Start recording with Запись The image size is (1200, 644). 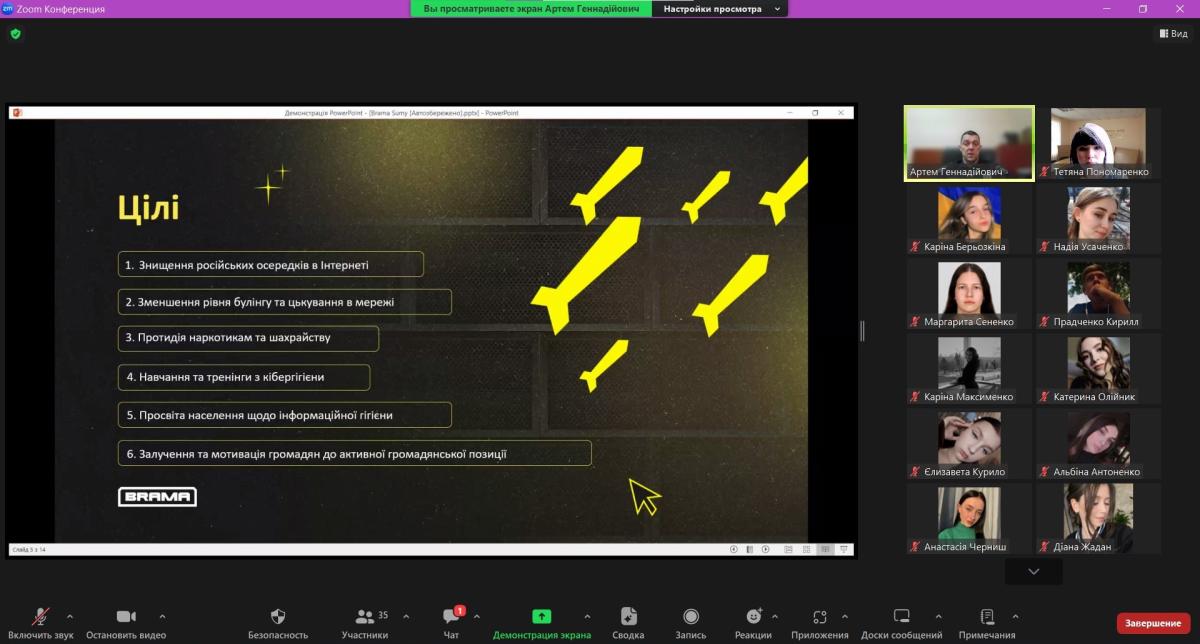[x=691, y=623]
